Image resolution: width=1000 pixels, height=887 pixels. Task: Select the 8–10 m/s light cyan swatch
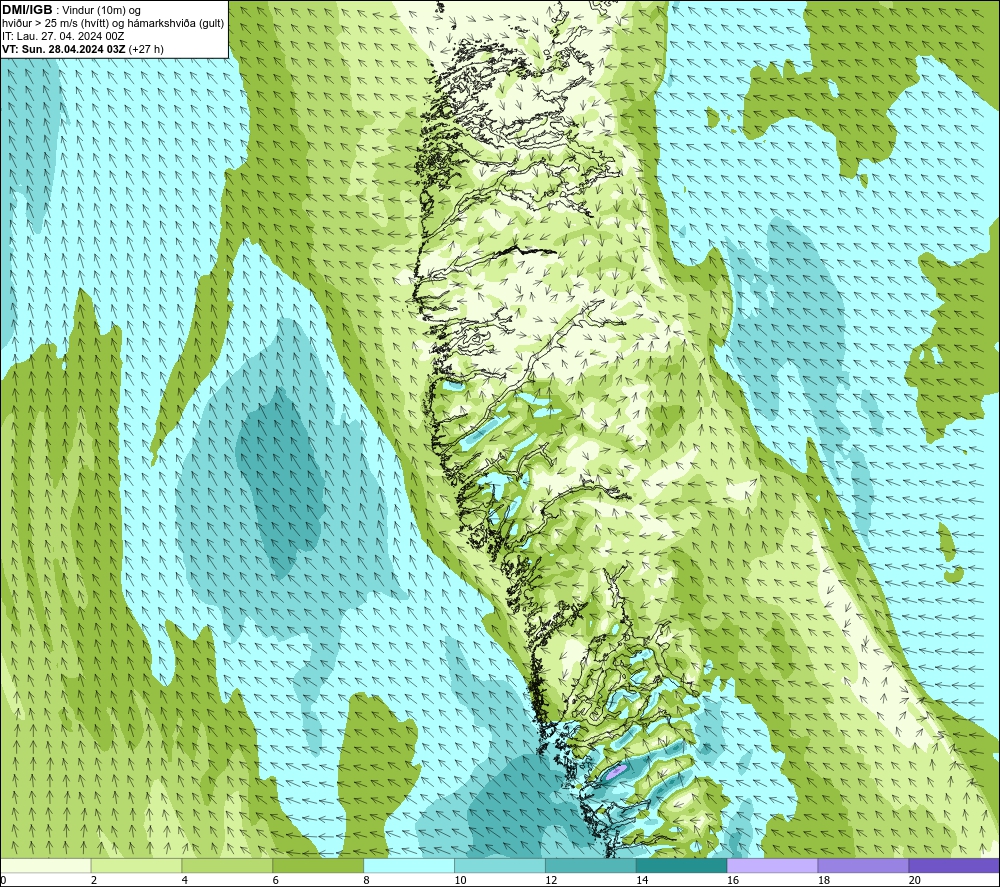[409, 866]
